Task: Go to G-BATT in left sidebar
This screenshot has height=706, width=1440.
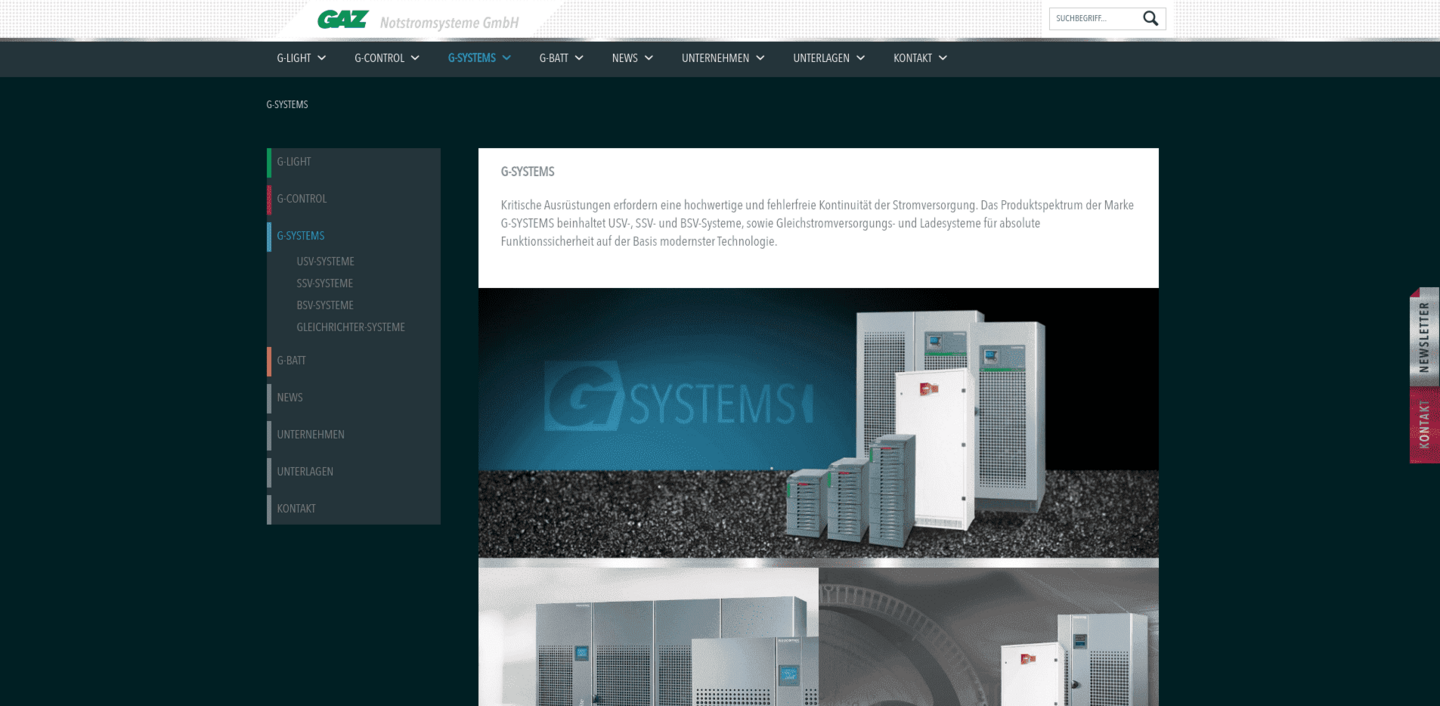Action: (291, 361)
